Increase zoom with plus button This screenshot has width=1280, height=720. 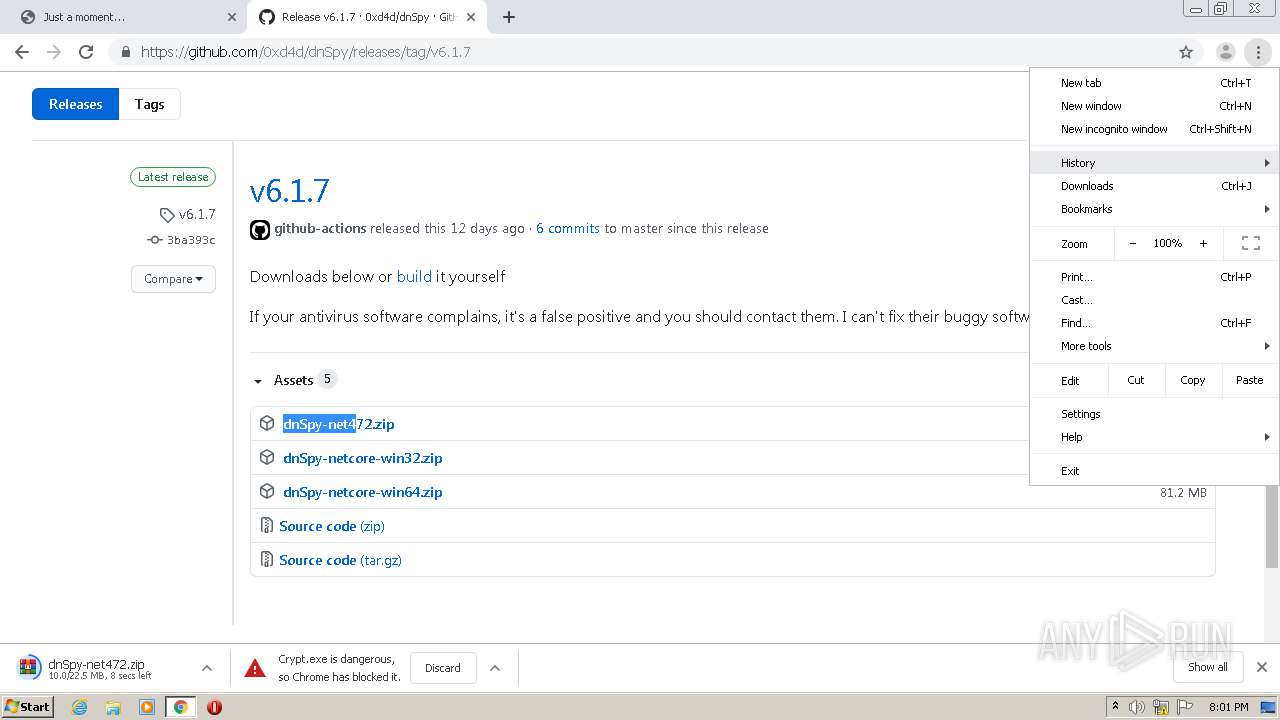coord(1203,243)
